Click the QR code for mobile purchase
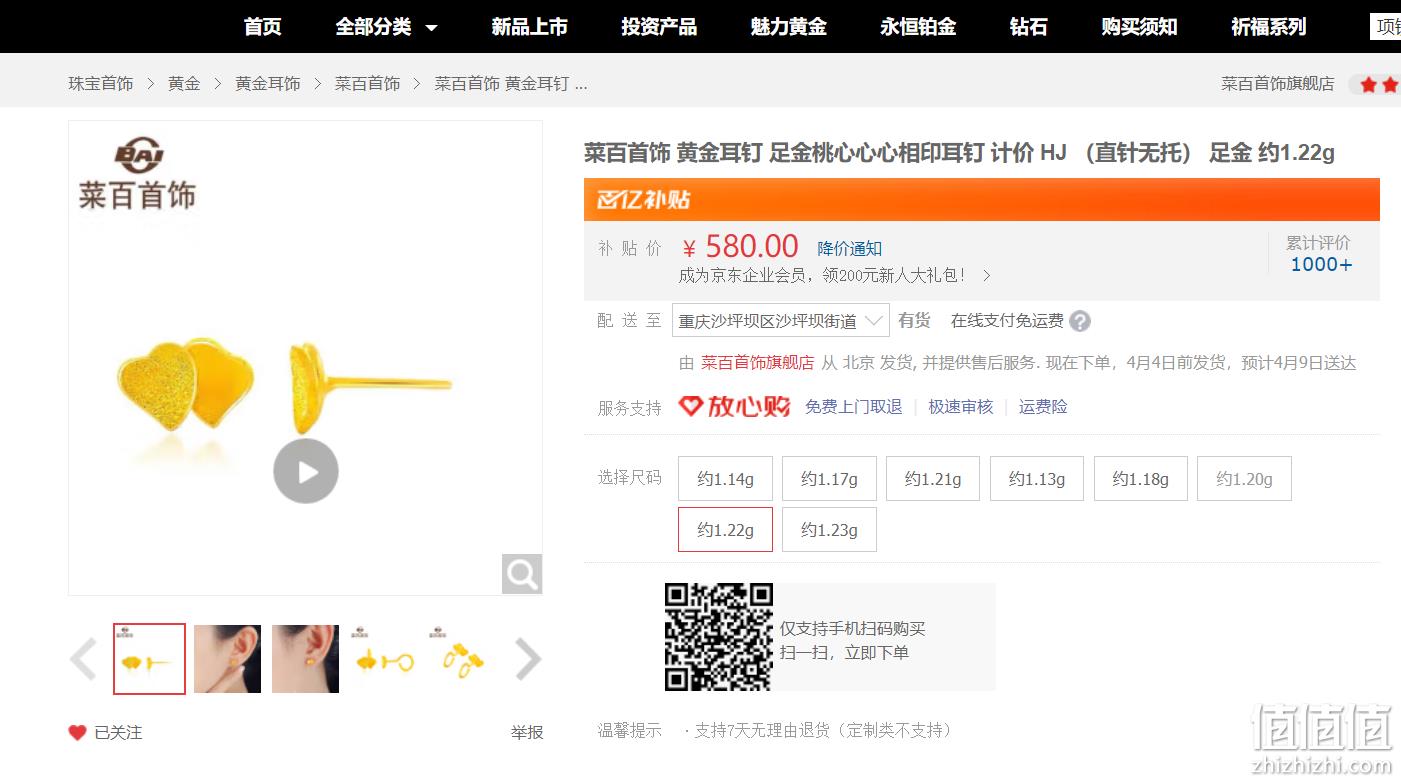This screenshot has width=1401, height=783. tap(719, 637)
